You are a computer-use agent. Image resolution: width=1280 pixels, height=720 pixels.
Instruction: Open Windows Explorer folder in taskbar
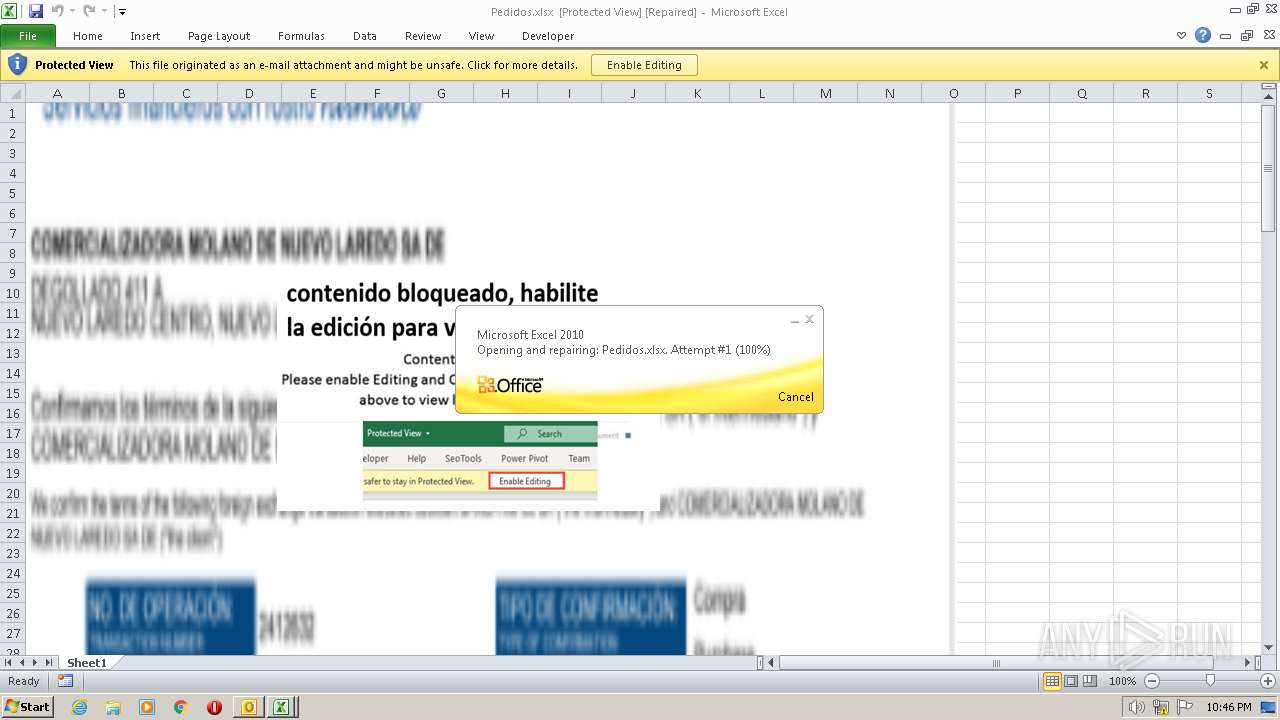click(113, 707)
